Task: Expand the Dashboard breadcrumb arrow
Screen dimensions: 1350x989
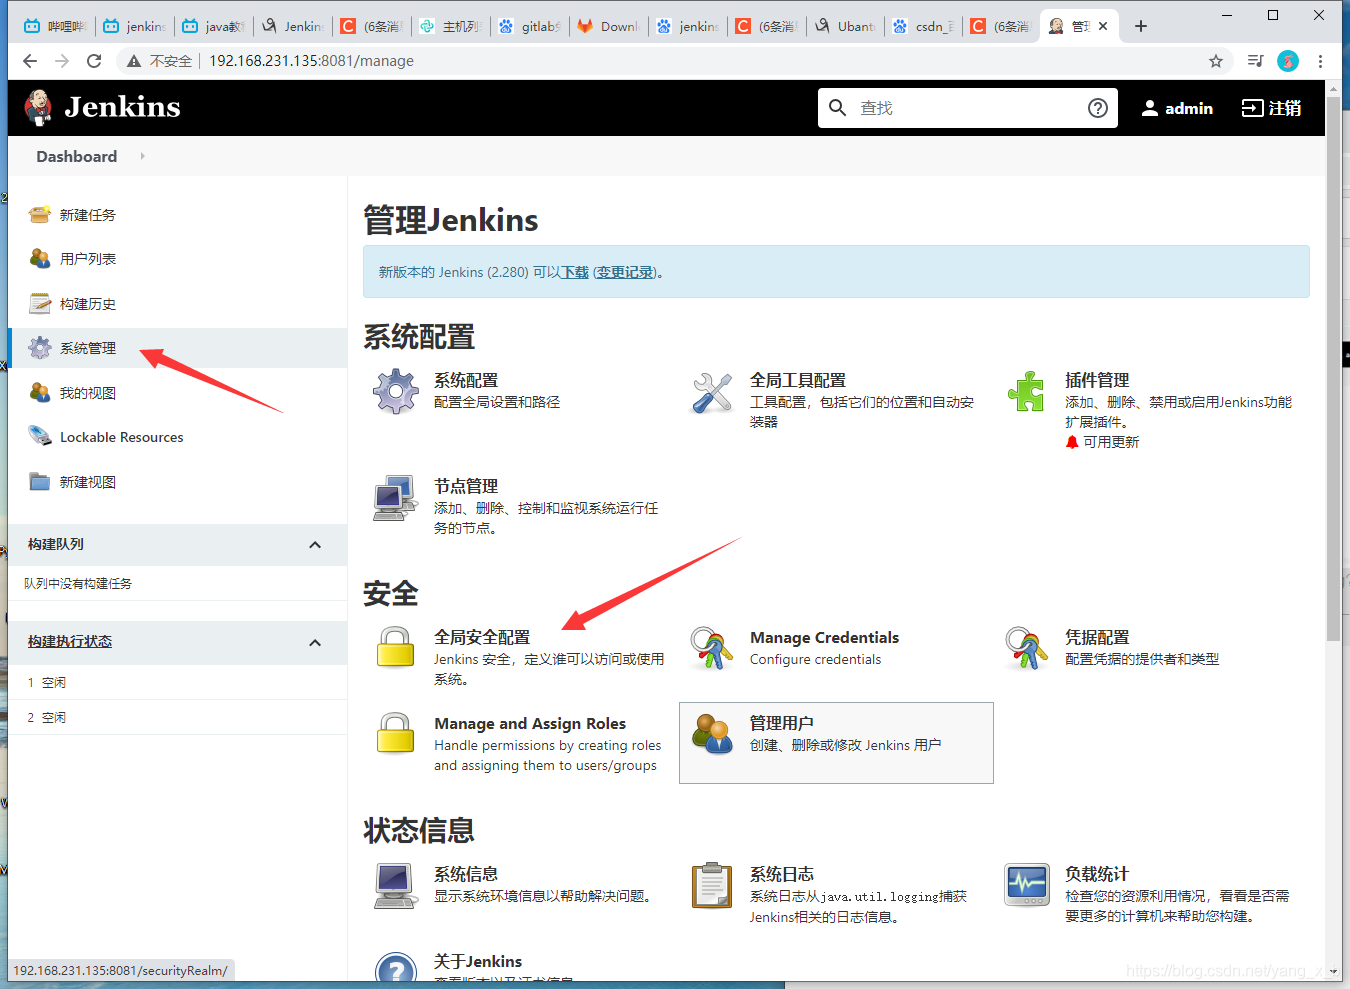Action: 143,156
